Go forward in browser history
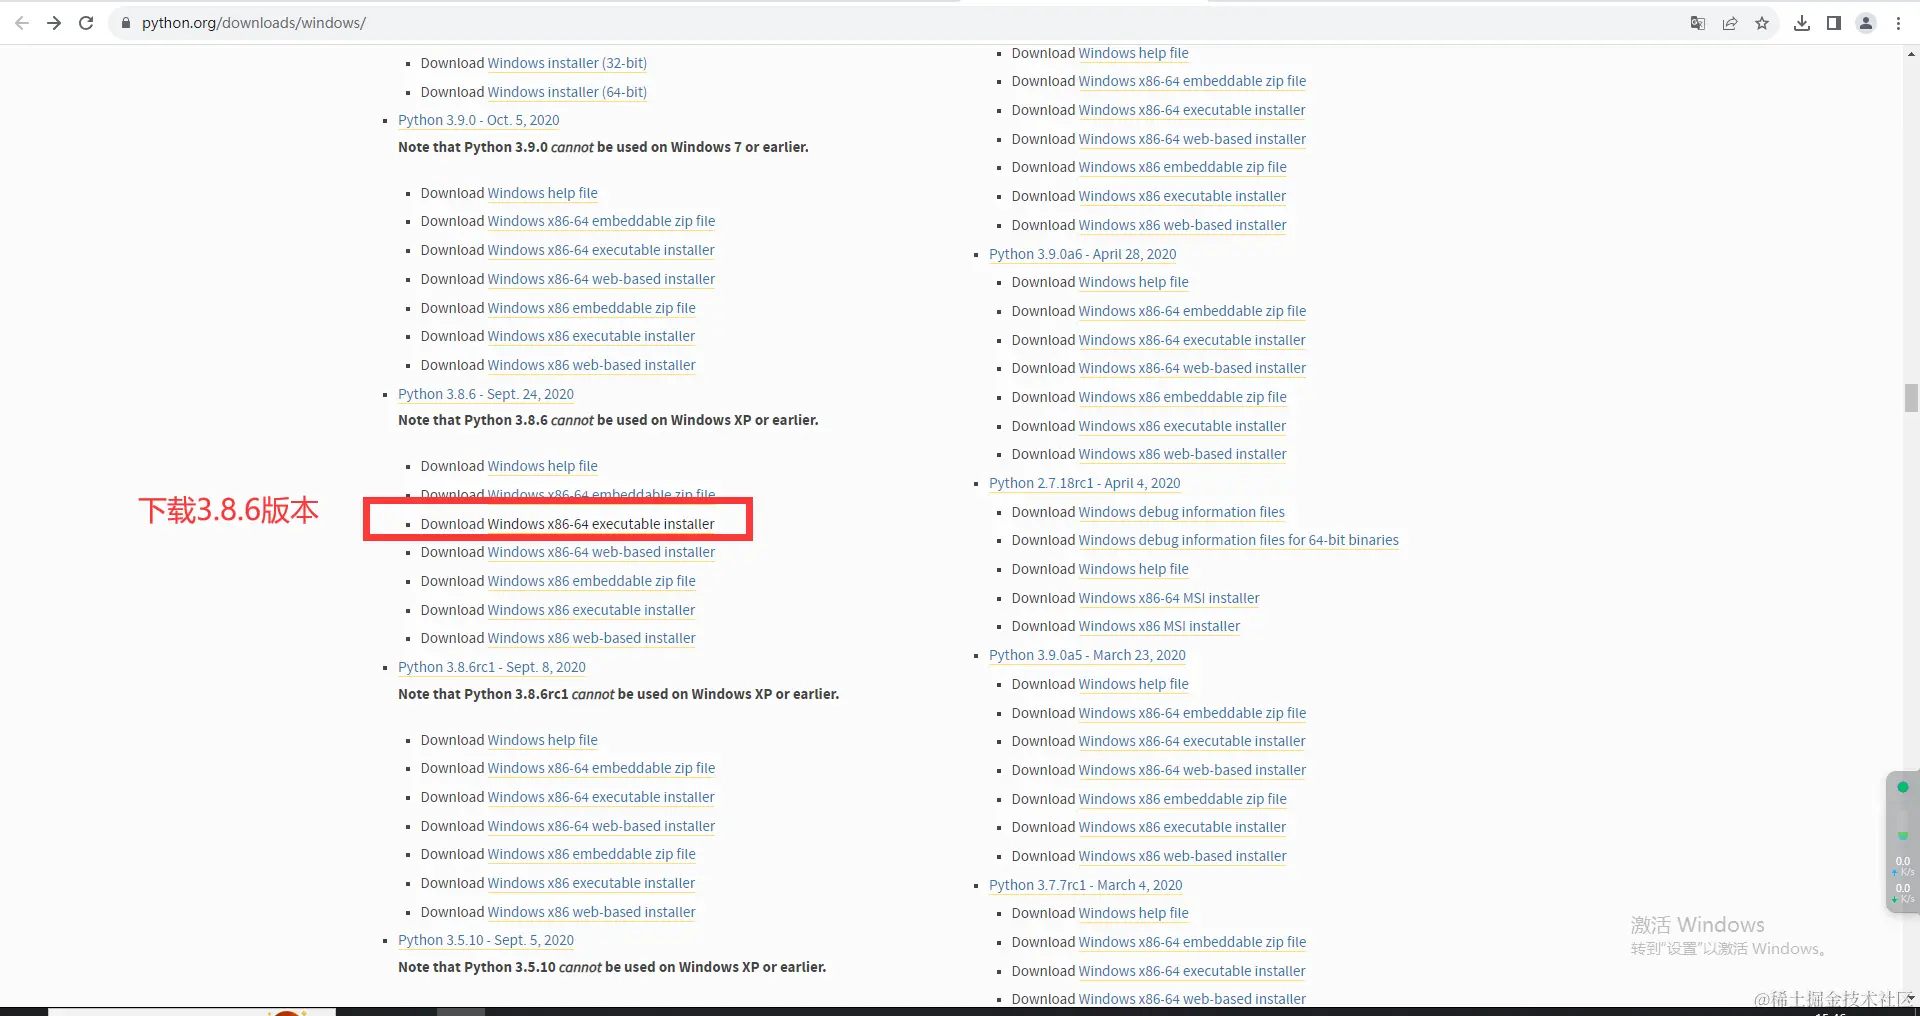Image resolution: width=1920 pixels, height=1016 pixels. click(x=54, y=23)
